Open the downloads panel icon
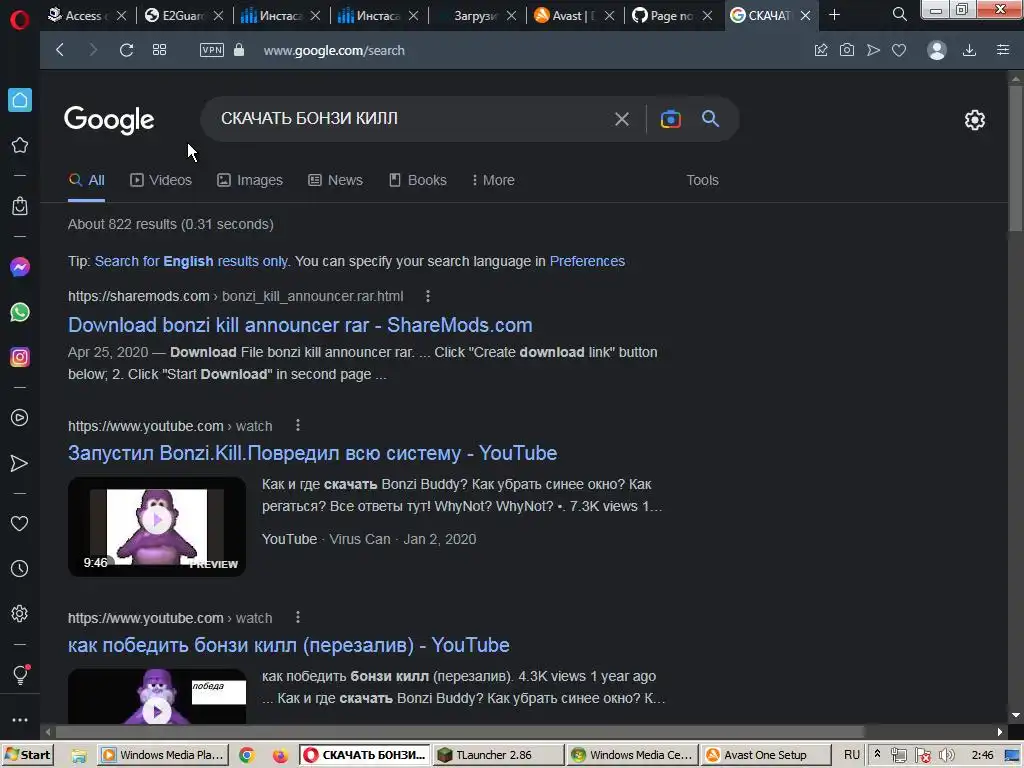This screenshot has width=1024, height=768. click(970, 50)
